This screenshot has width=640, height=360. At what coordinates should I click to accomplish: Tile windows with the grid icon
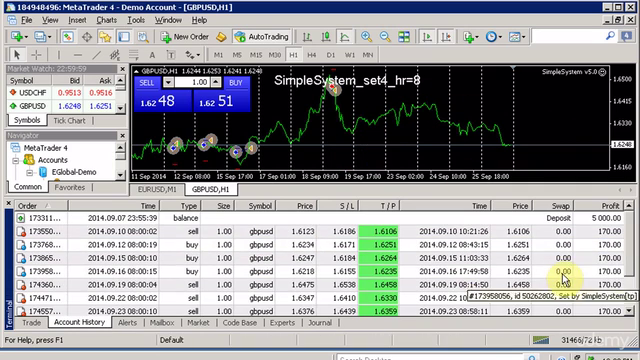click(x=404, y=37)
